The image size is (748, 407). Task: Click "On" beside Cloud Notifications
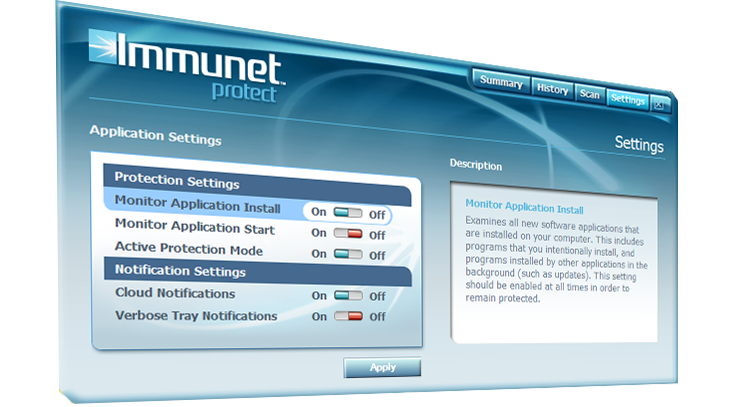pyautogui.click(x=319, y=295)
